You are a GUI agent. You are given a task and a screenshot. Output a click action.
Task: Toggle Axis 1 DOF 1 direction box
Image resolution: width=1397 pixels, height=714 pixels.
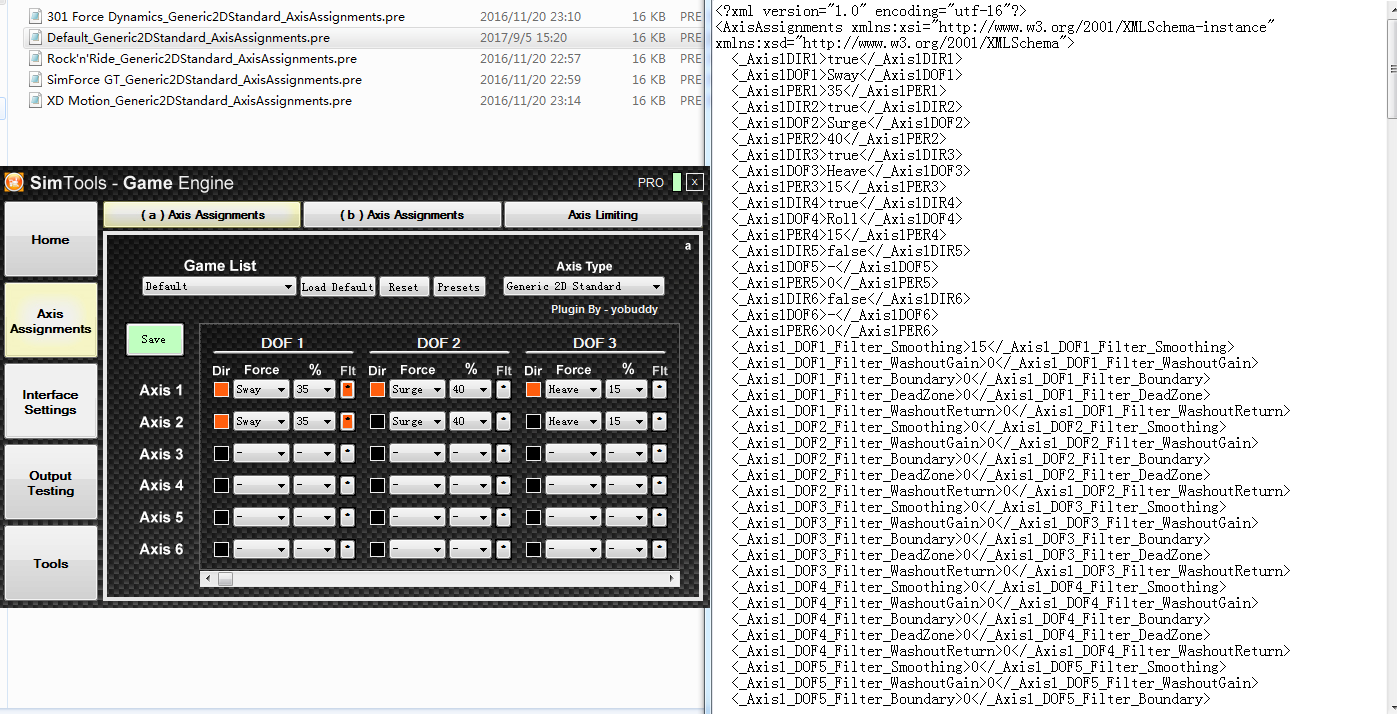tap(221, 389)
